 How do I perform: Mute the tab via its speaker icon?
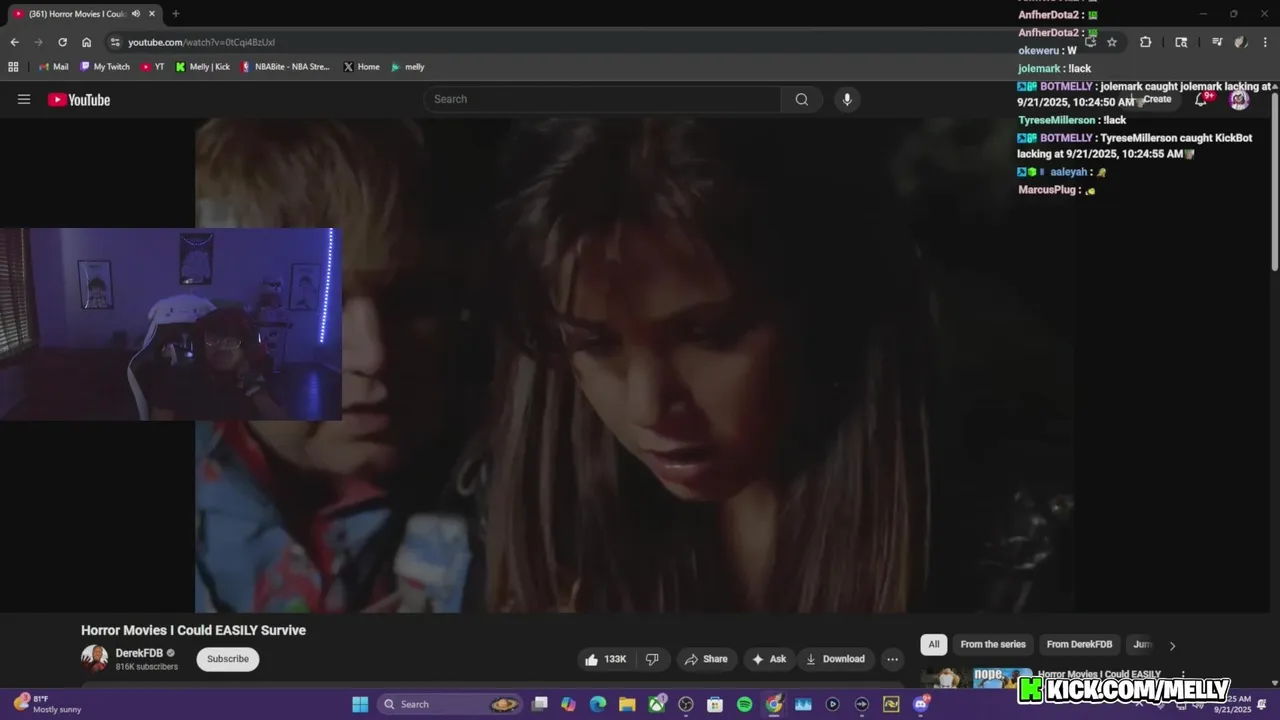point(135,14)
